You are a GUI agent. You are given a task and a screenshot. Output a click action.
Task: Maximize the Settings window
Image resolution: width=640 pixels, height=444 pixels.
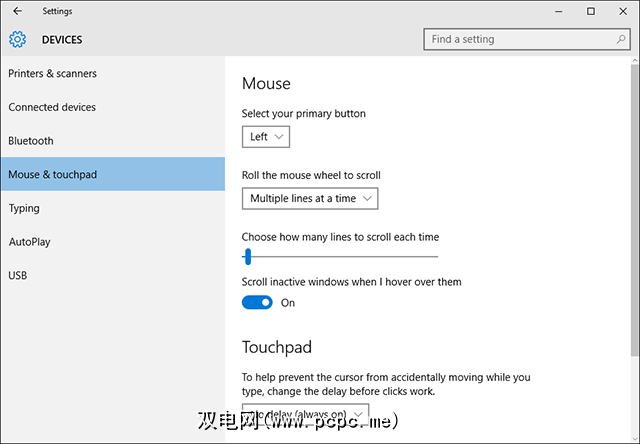click(591, 11)
